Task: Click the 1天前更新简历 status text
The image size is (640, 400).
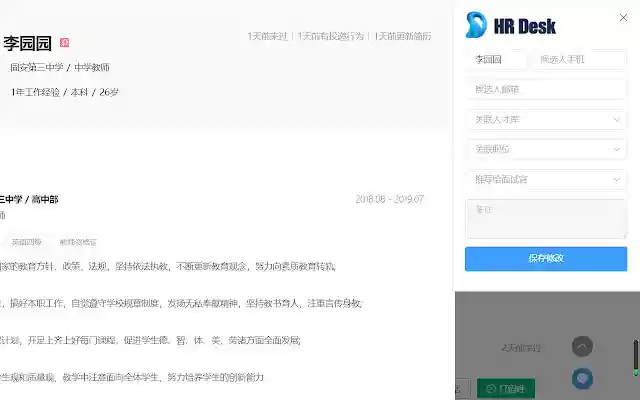Action: tap(402, 36)
